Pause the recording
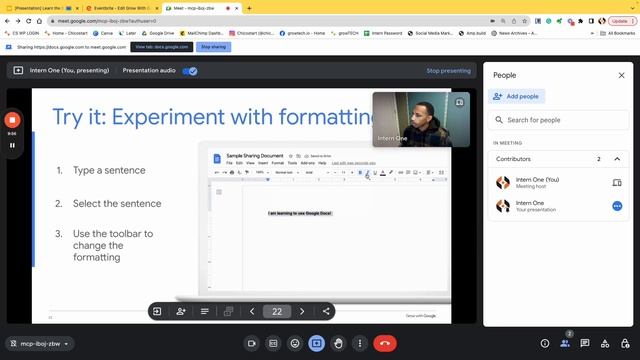 pyautogui.click(x=12, y=145)
